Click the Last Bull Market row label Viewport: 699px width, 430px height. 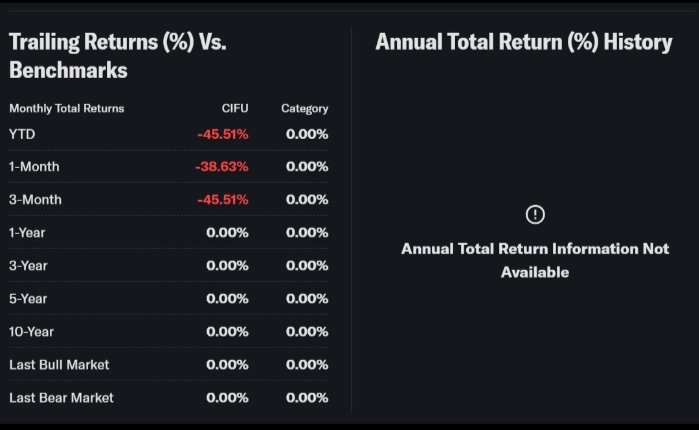tap(59, 365)
